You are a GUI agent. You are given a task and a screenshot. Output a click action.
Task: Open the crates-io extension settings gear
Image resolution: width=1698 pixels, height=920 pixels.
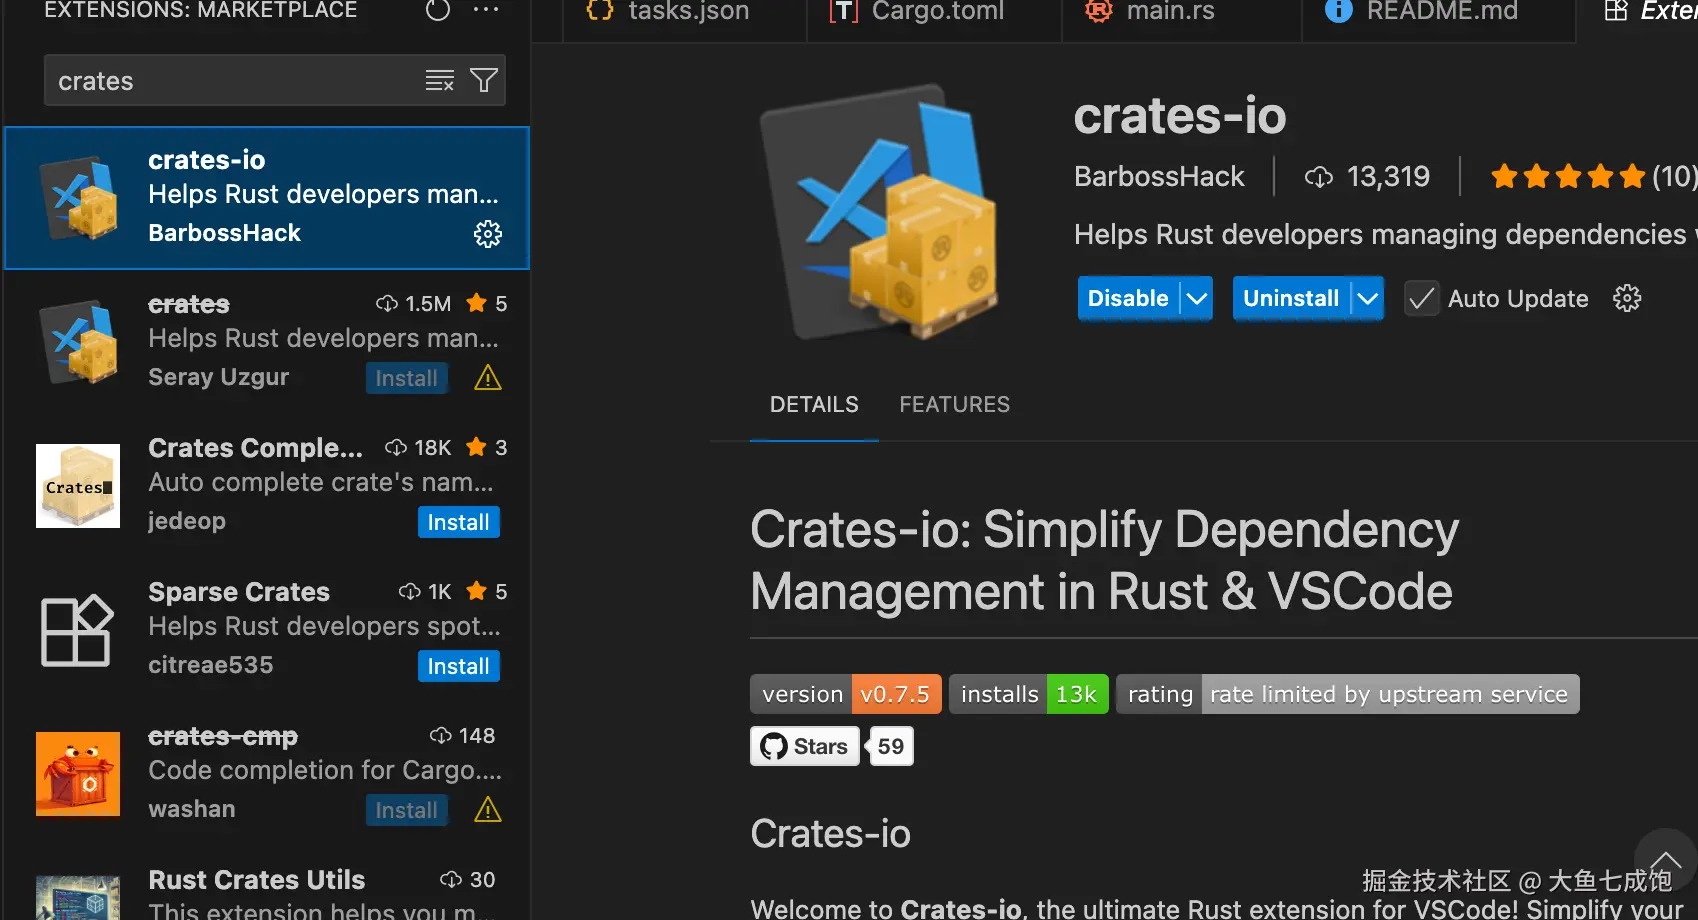click(x=487, y=233)
